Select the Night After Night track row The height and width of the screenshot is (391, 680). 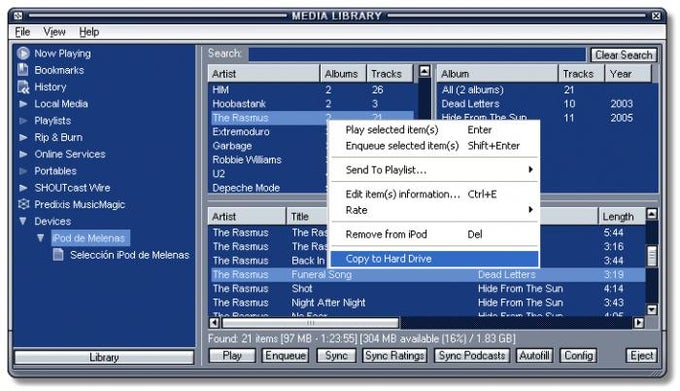coord(427,303)
